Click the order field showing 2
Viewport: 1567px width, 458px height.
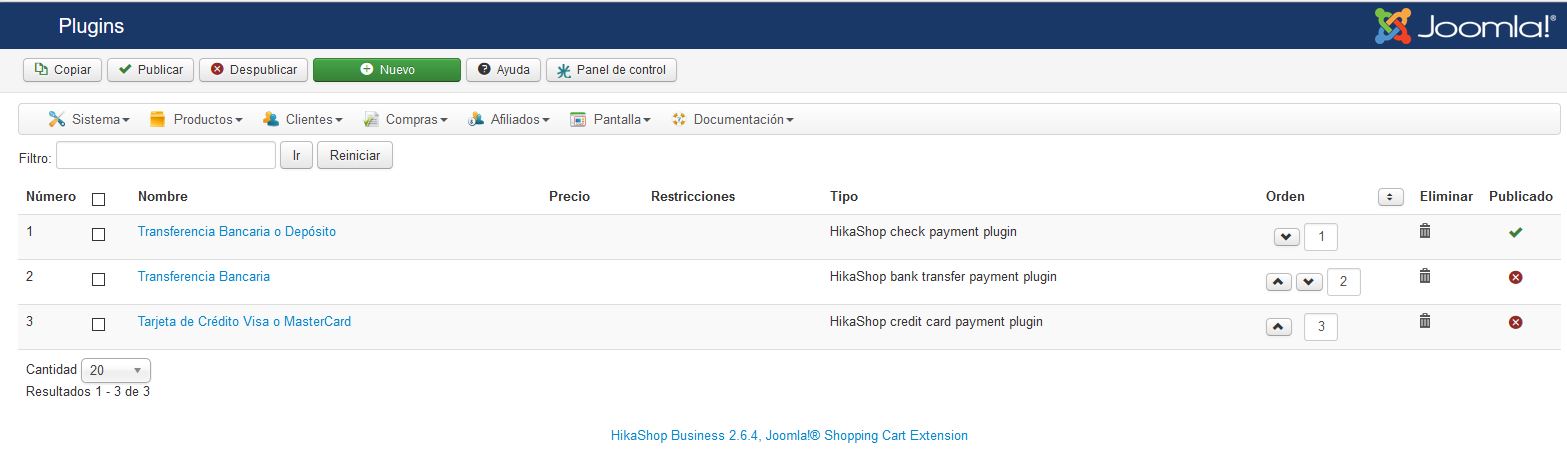pyautogui.click(x=1343, y=282)
